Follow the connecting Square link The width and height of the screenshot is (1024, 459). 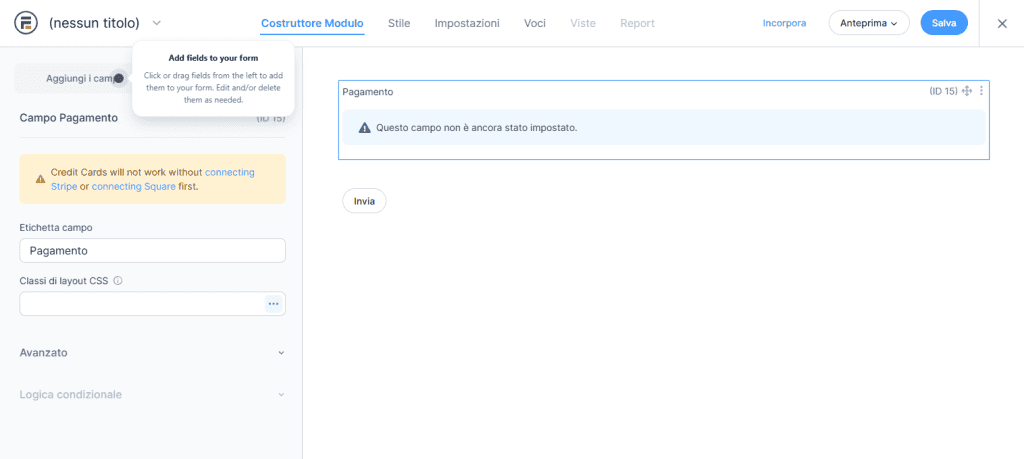tap(132, 186)
